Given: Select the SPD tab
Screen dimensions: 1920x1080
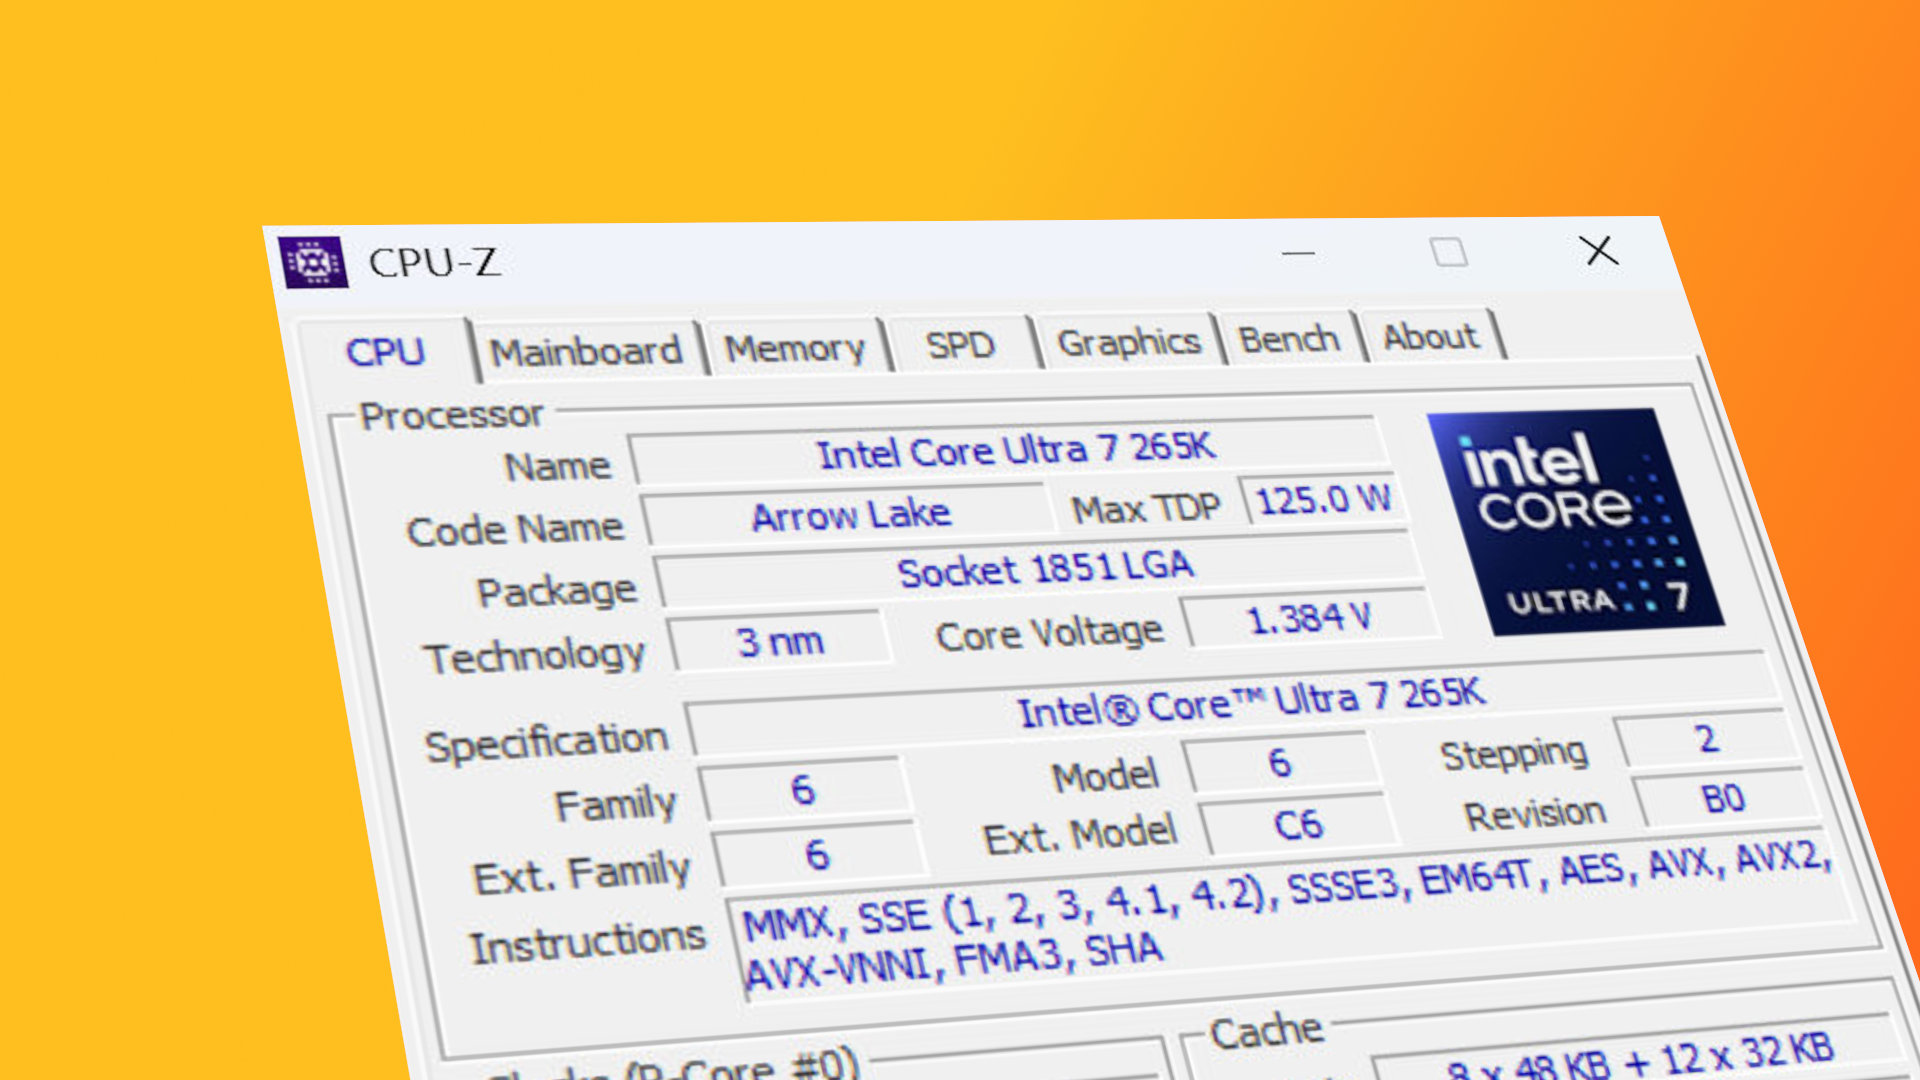Looking at the screenshot, I should (x=960, y=344).
